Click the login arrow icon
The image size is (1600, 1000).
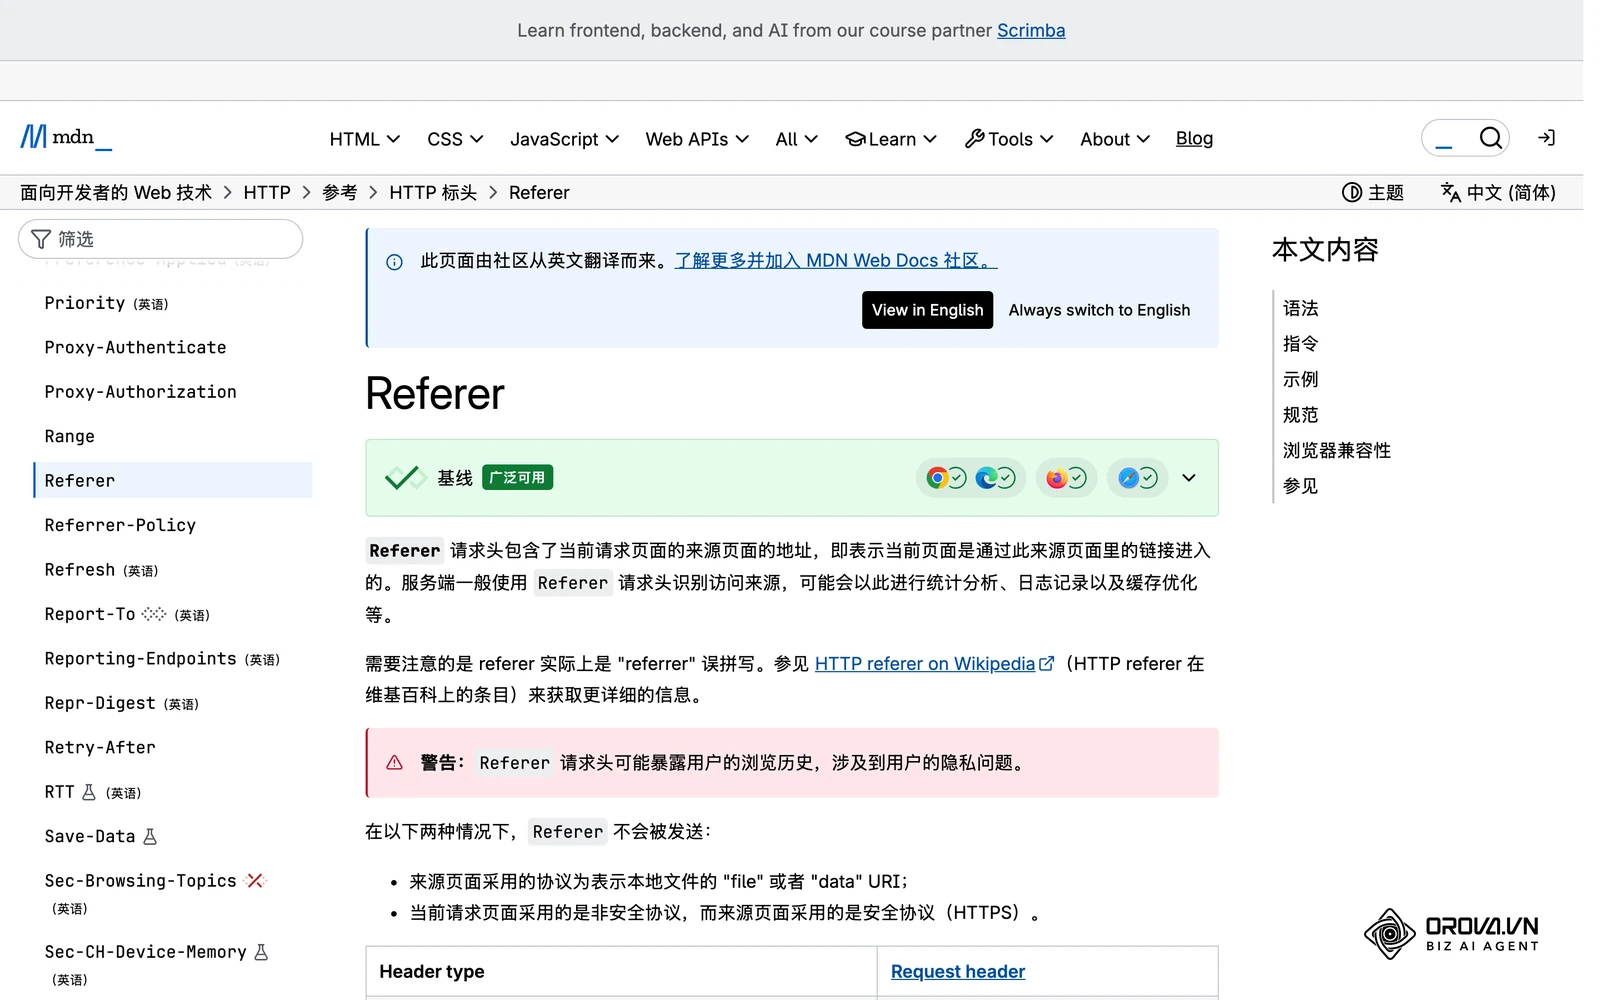coord(1546,138)
